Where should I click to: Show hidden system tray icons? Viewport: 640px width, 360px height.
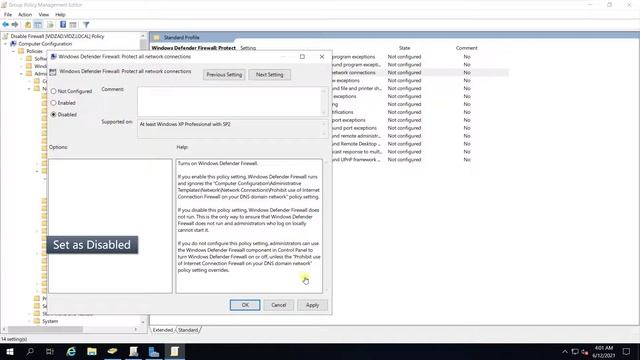(564, 352)
